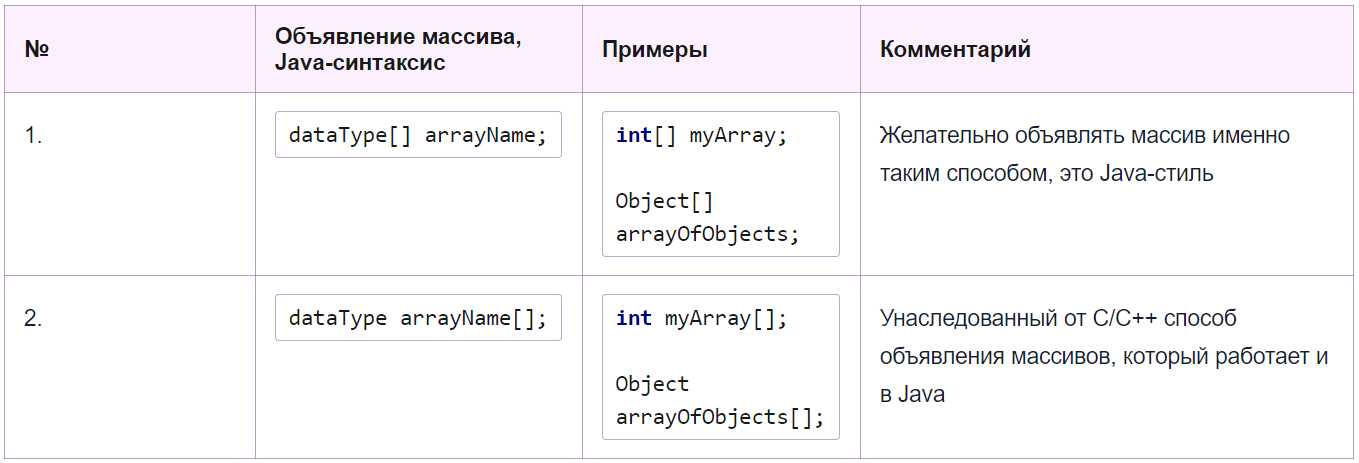Click row number "1." in the table
Screen dimensions: 1359x463
click(34, 136)
